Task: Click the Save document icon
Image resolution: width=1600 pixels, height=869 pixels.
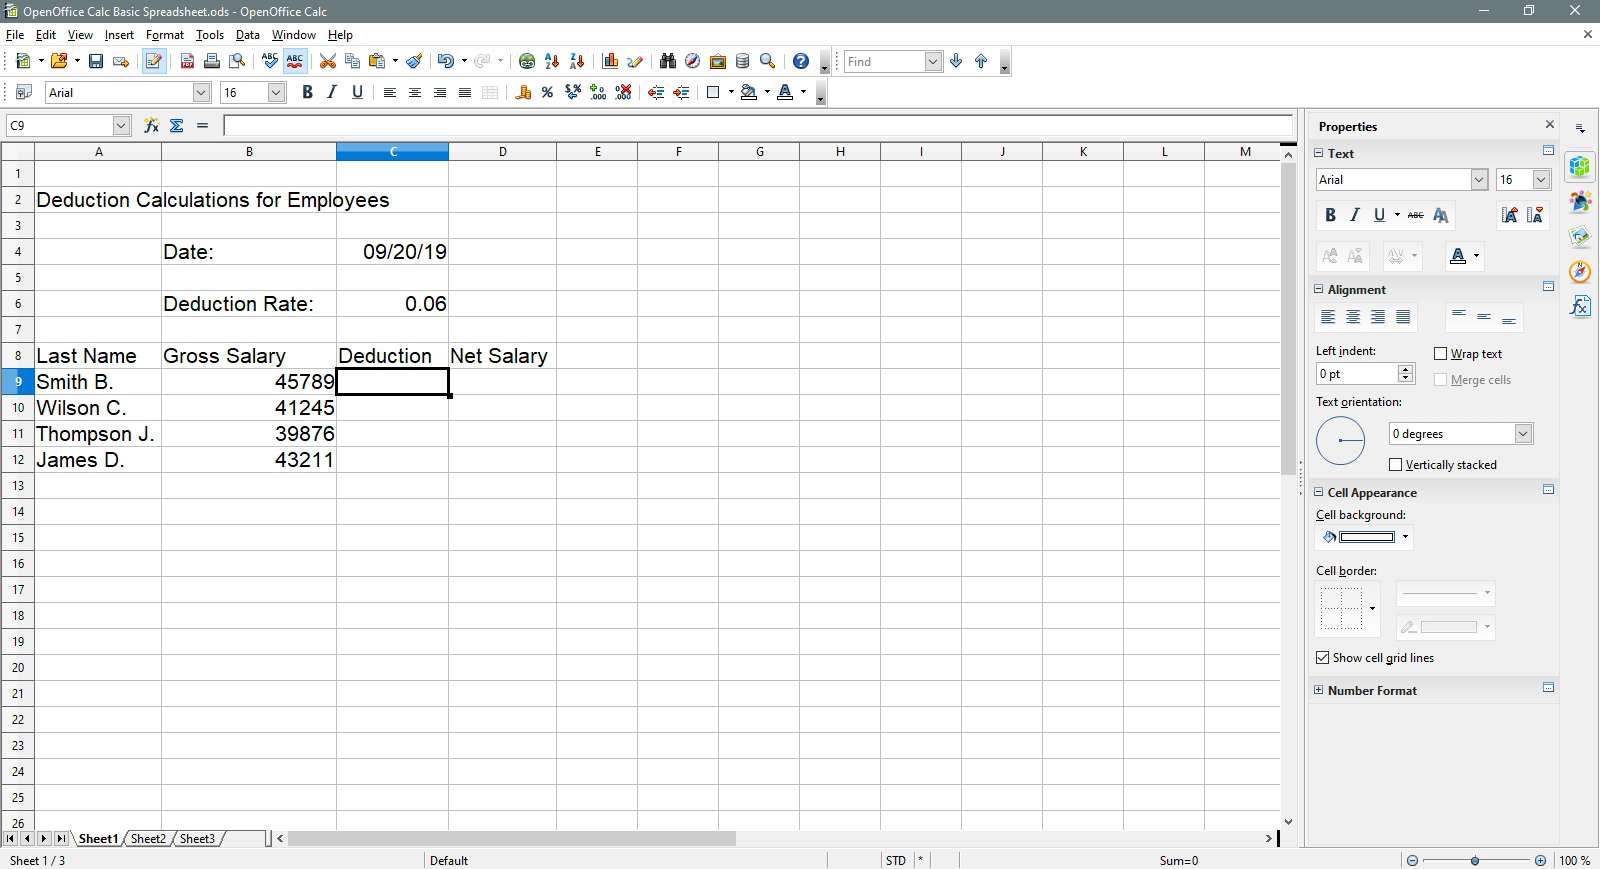Action: (96, 61)
